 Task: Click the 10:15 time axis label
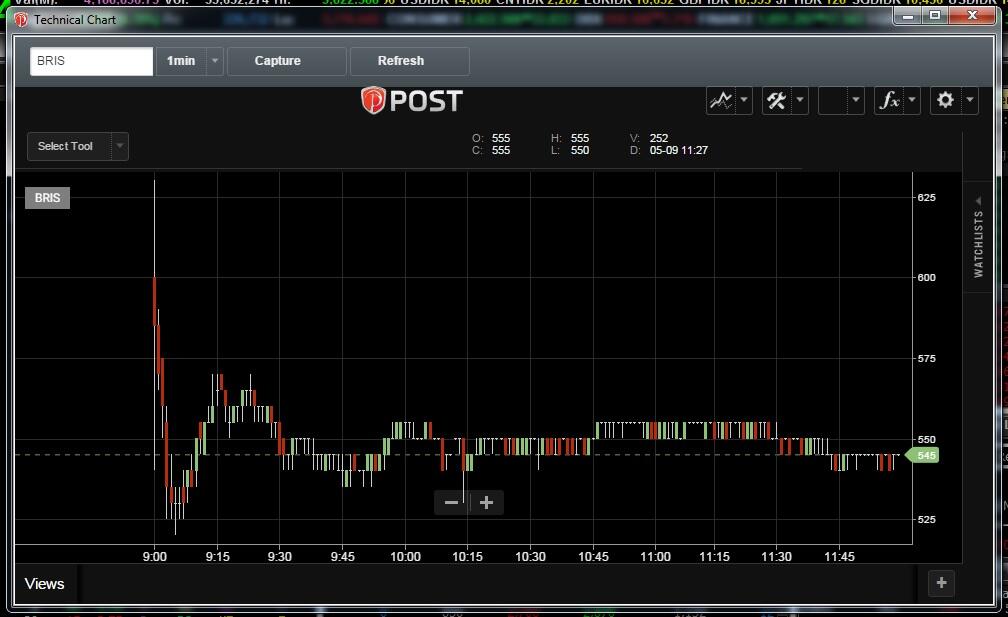(467, 557)
